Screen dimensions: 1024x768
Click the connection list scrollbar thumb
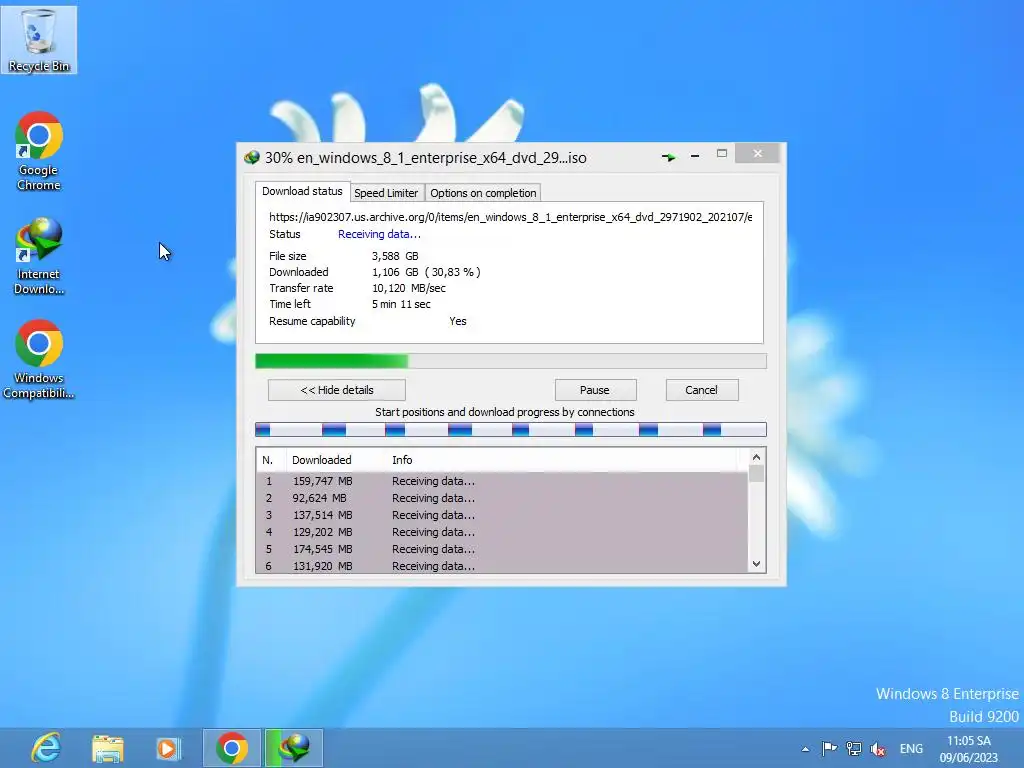click(x=756, y=473)
